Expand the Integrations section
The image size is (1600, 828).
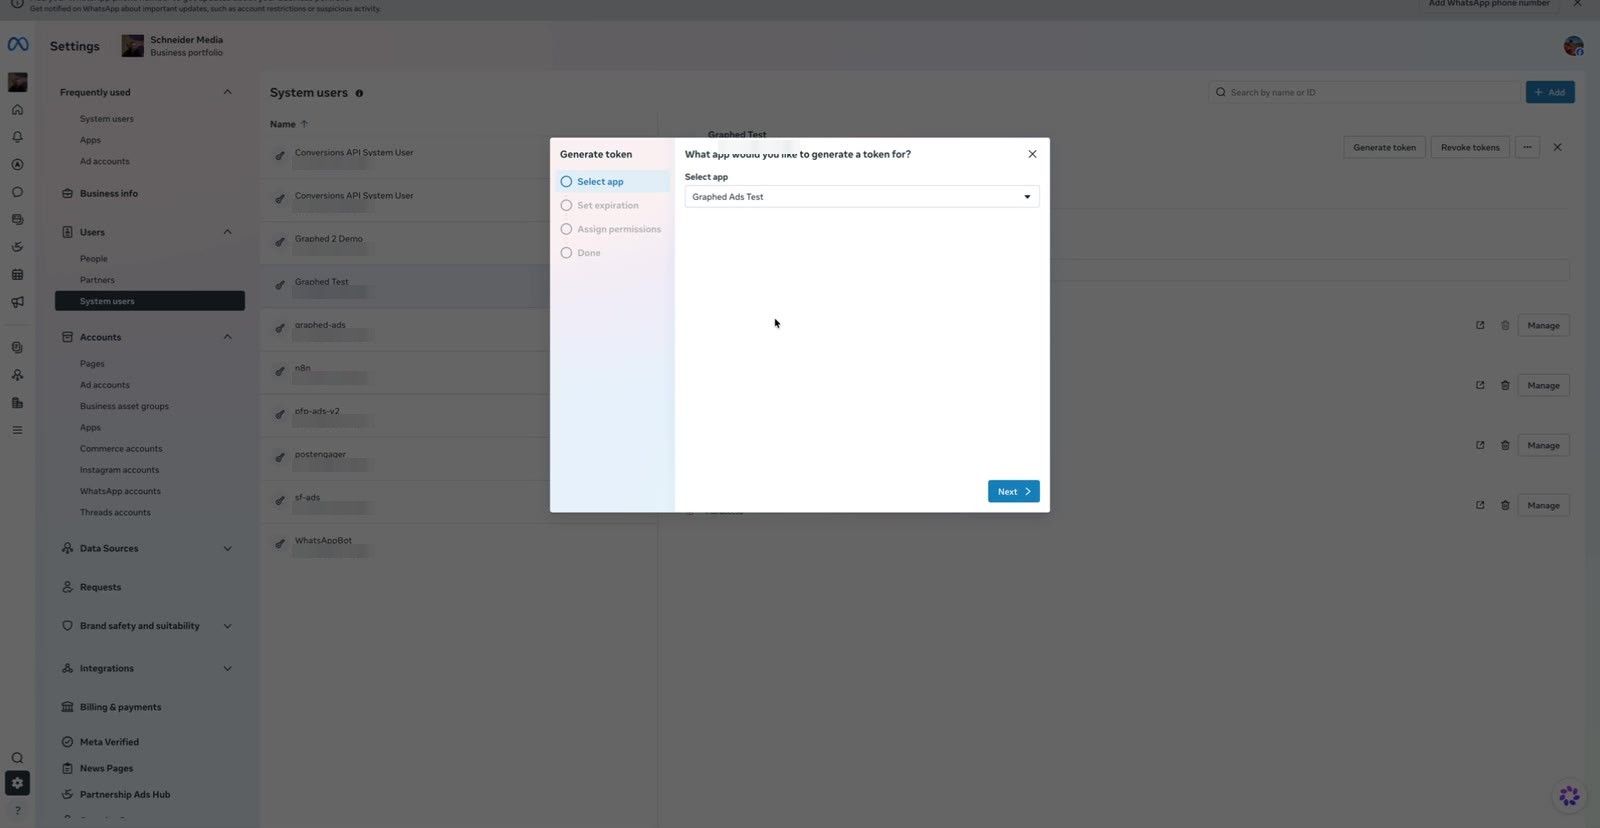click(x=227, y=669)
